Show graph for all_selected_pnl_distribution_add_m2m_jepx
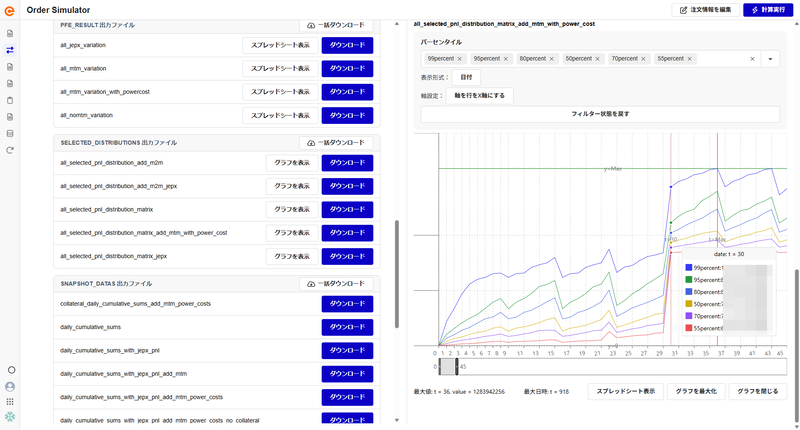Viewport: 800px width, 430px height. (x=292, y=186)
